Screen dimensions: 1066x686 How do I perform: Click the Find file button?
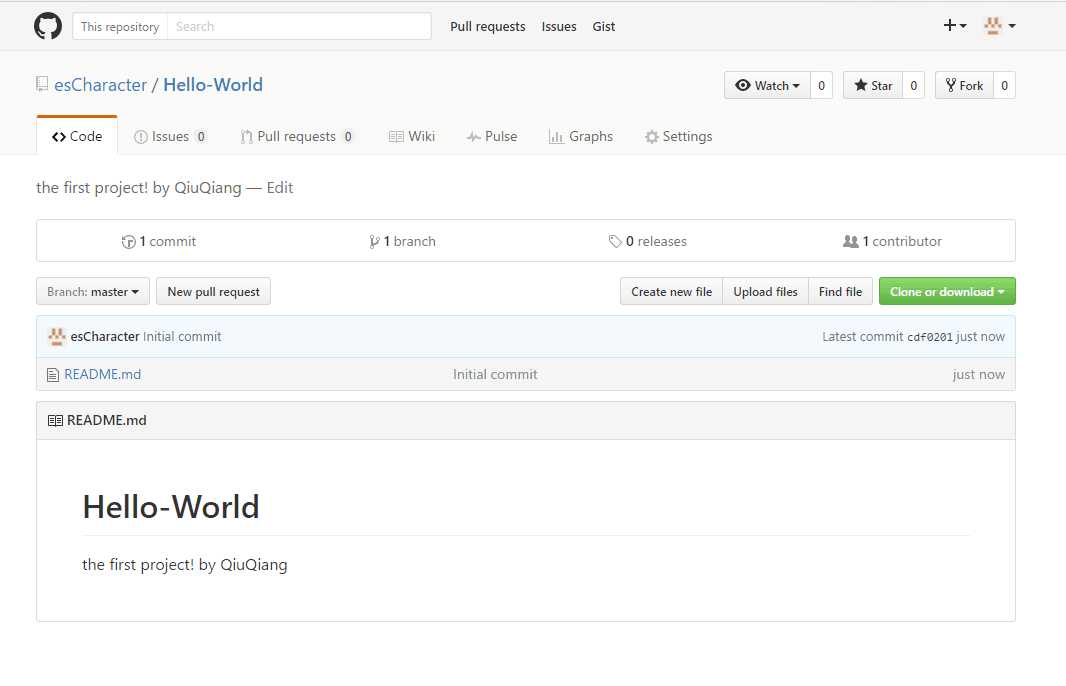pos(840,292)
